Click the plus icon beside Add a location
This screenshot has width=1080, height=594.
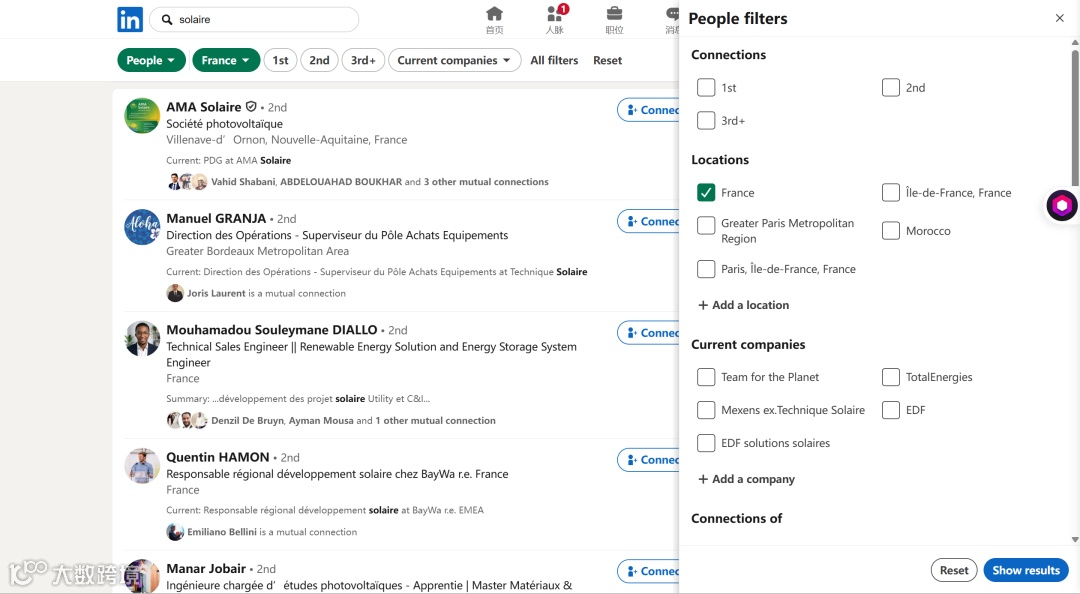coord(703,305)
